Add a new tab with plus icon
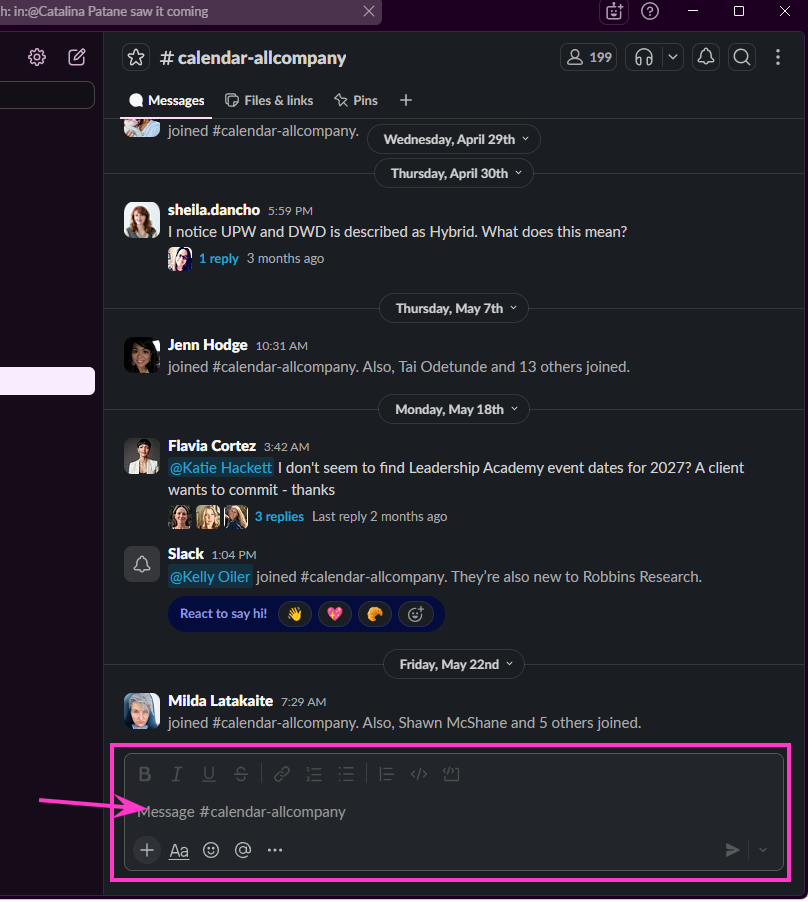The width and height of the screenshot is (808, 902). coord(405,101)
